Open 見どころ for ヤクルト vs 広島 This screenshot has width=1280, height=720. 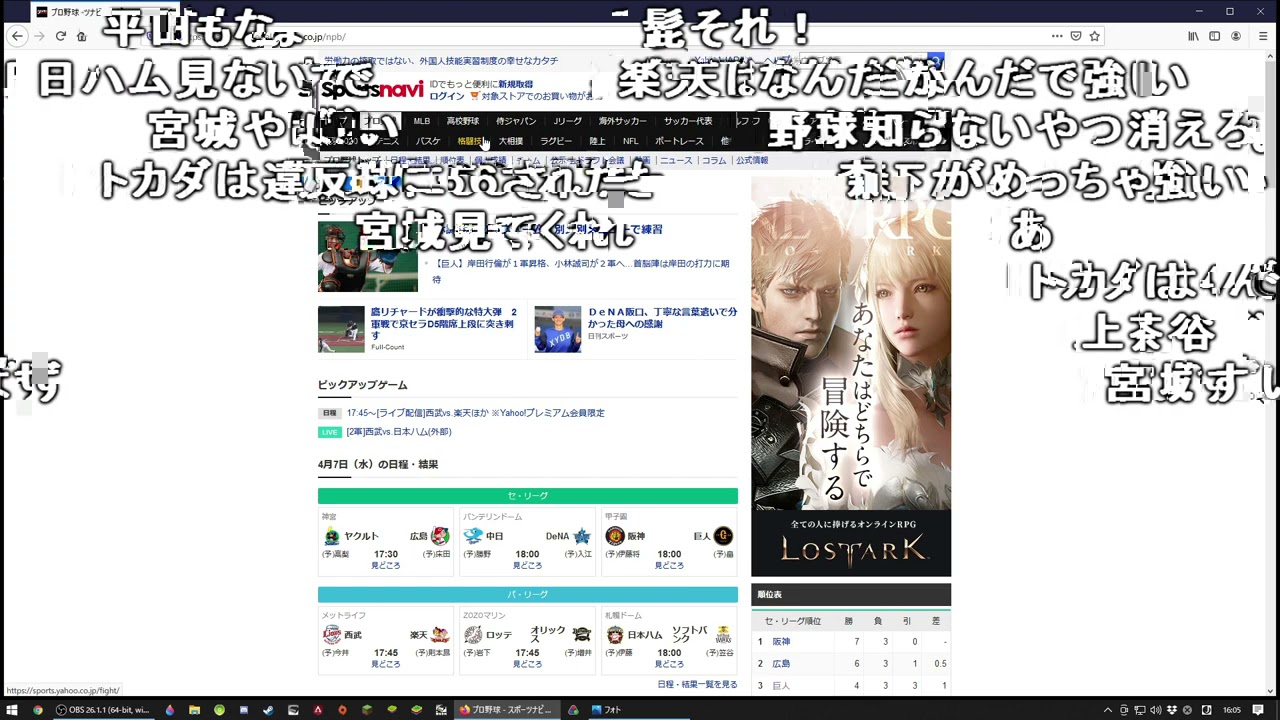[386, 565]
